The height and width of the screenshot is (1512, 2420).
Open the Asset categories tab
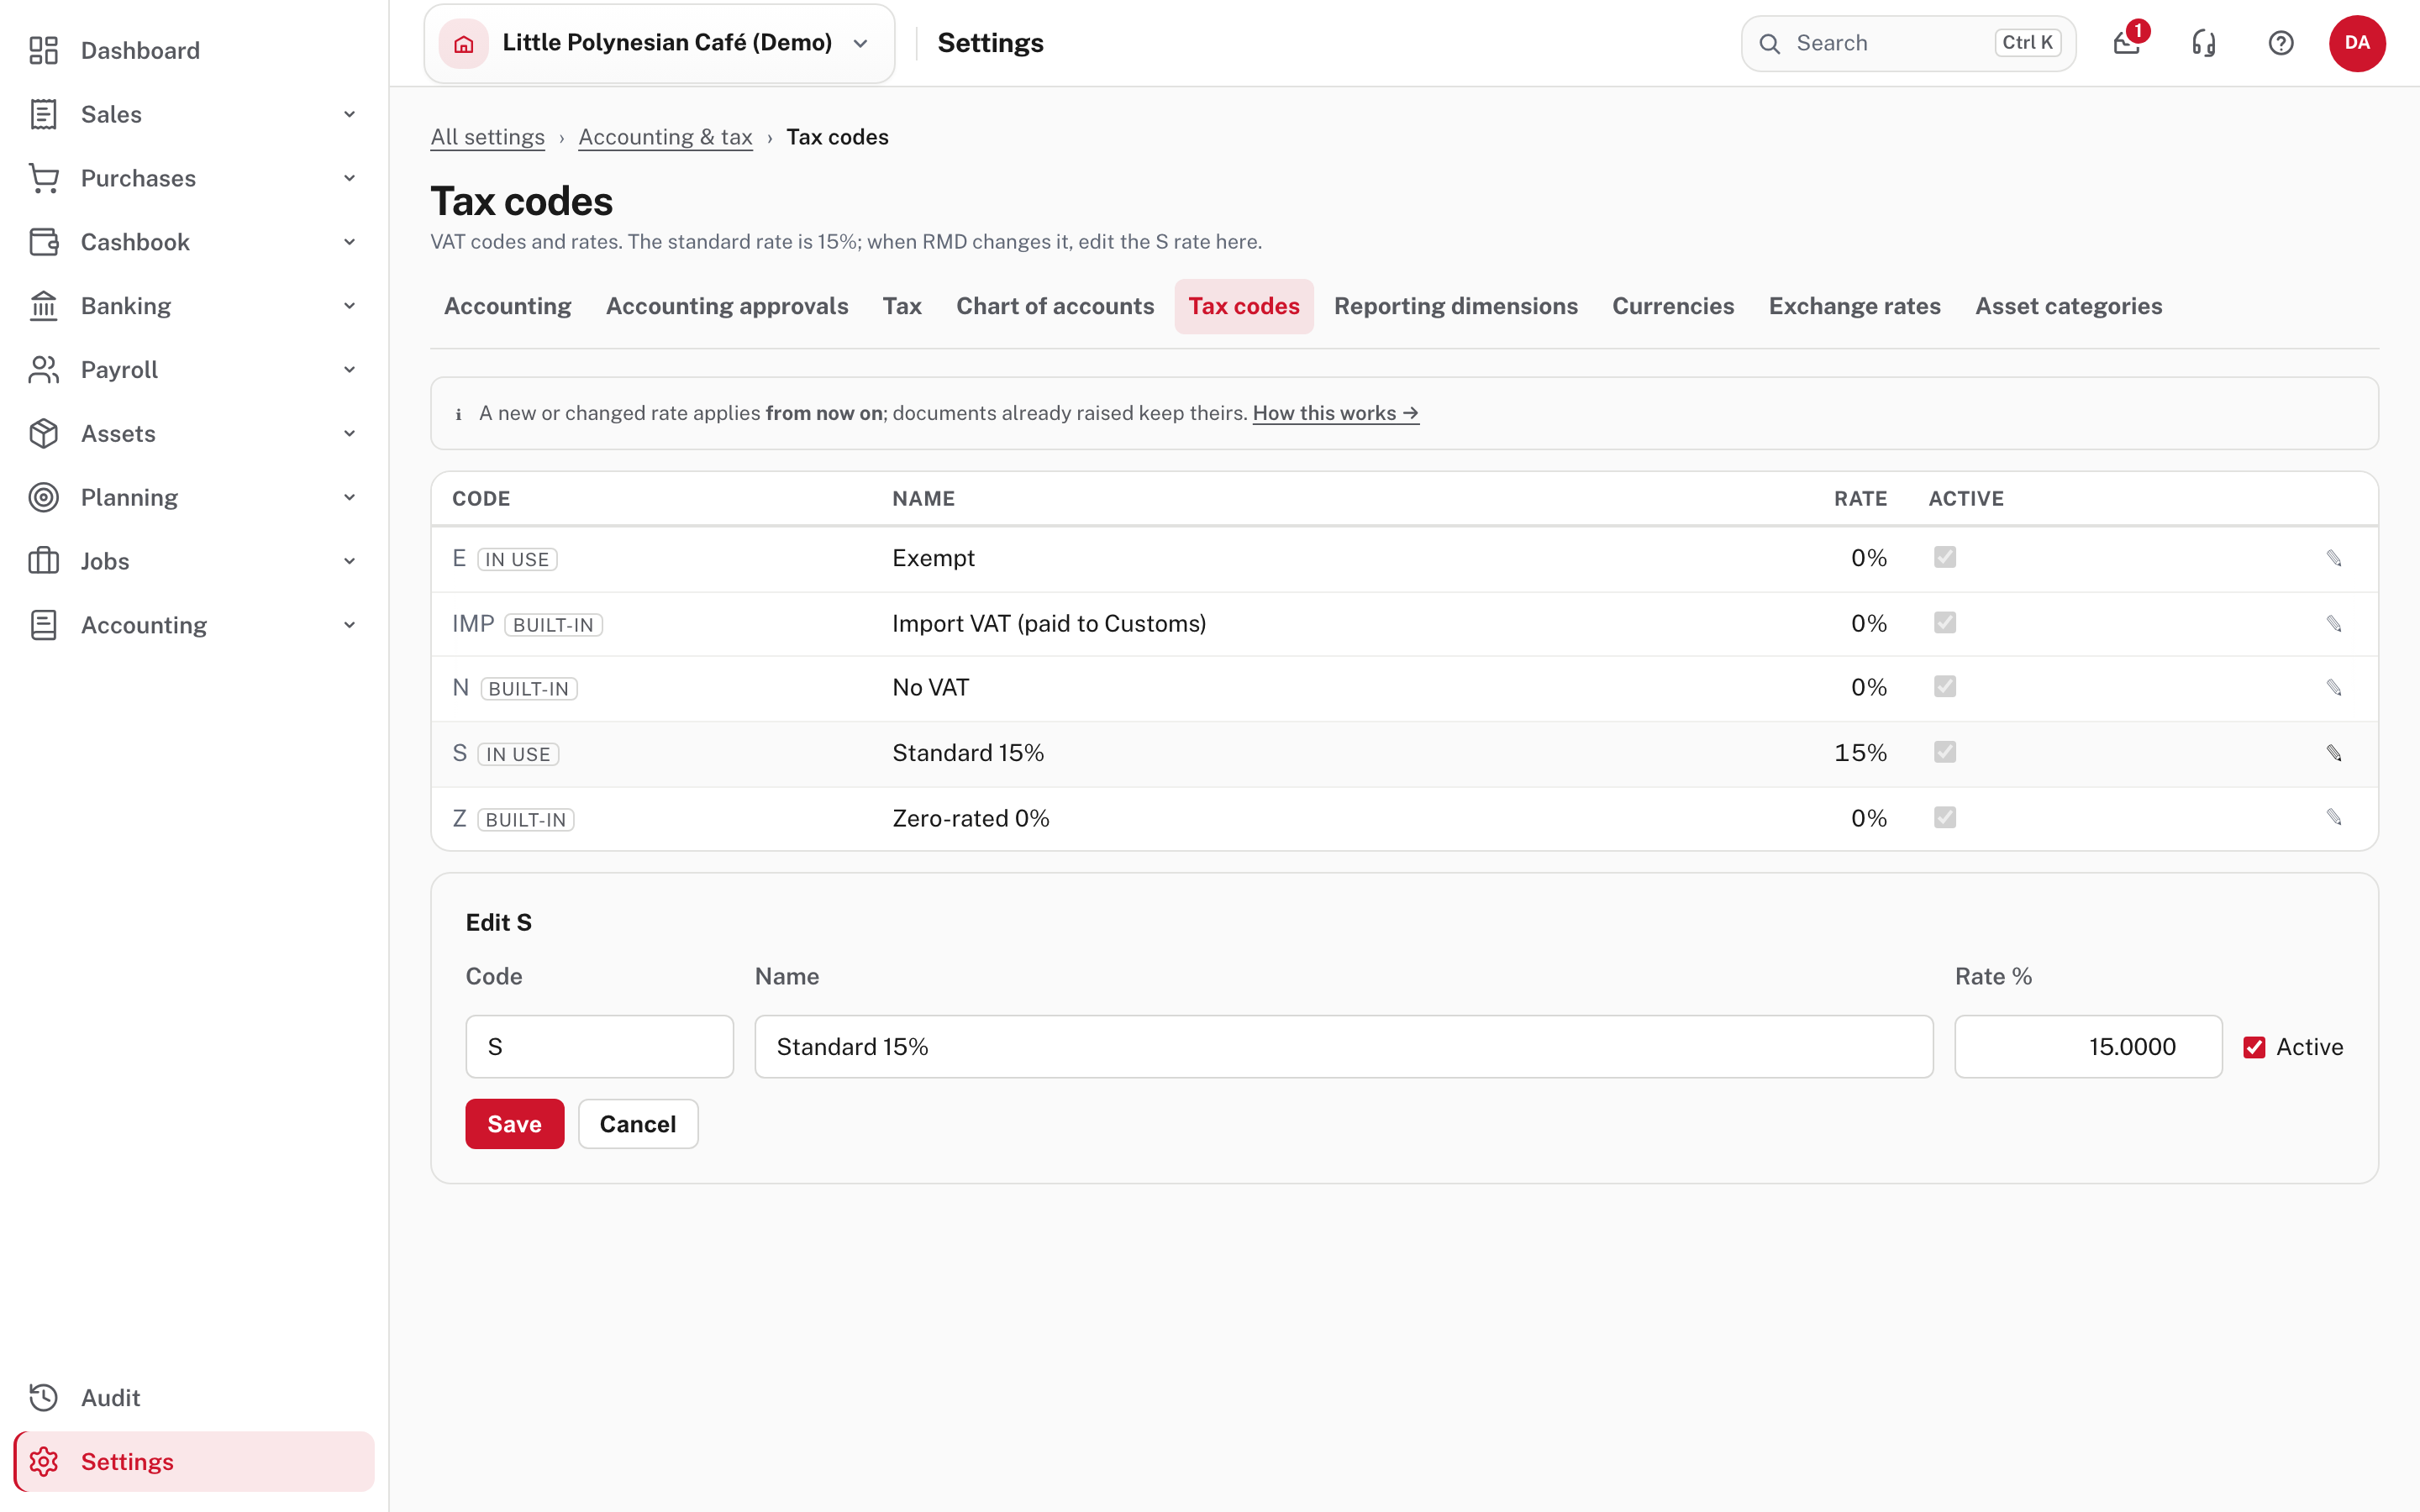pos(2068,306)
